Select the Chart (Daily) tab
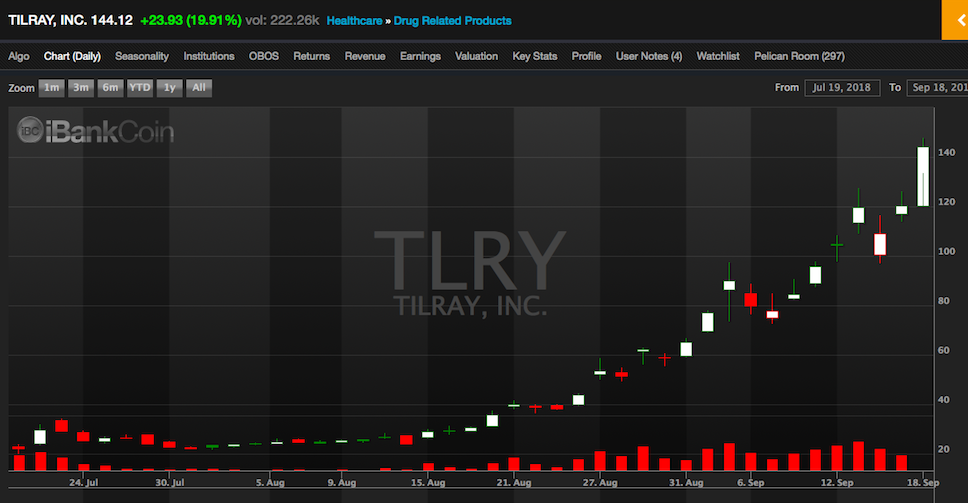The width and height of the screenshot is (968, 503). [72, 56]
